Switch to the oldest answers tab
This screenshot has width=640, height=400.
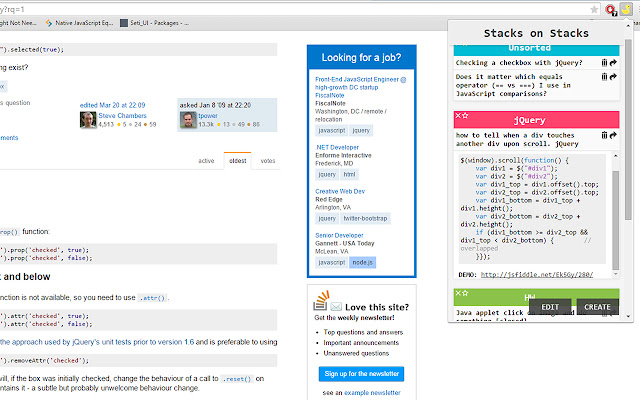point(238,161)
